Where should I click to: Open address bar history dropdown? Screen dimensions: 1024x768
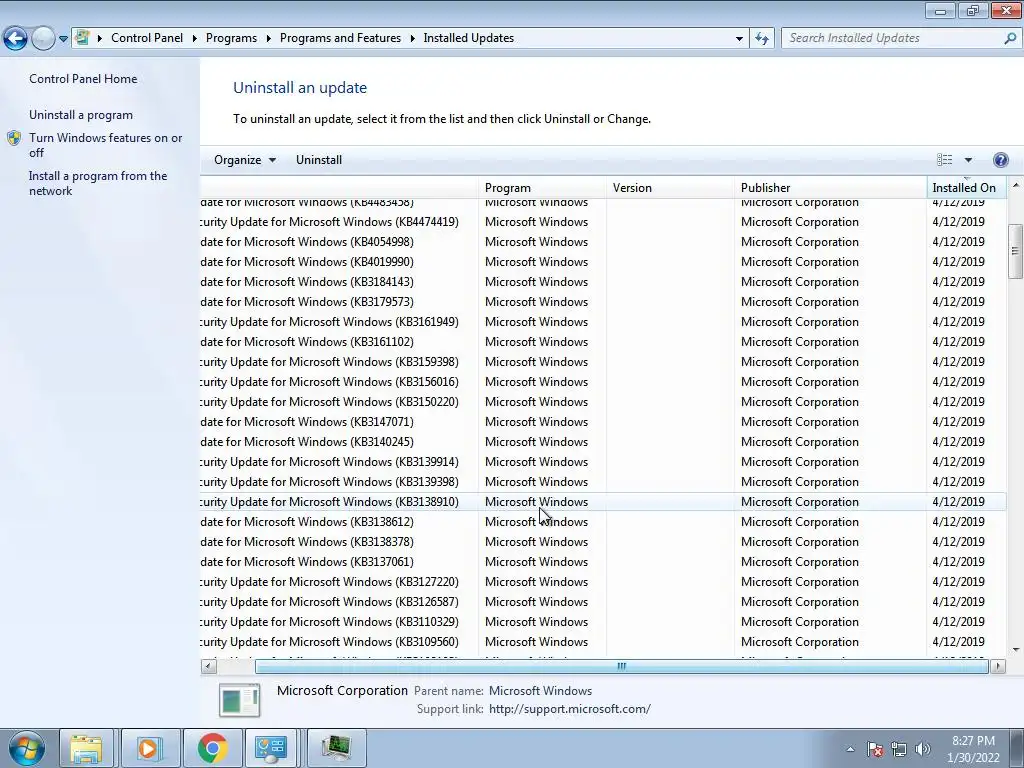point(739,39)
